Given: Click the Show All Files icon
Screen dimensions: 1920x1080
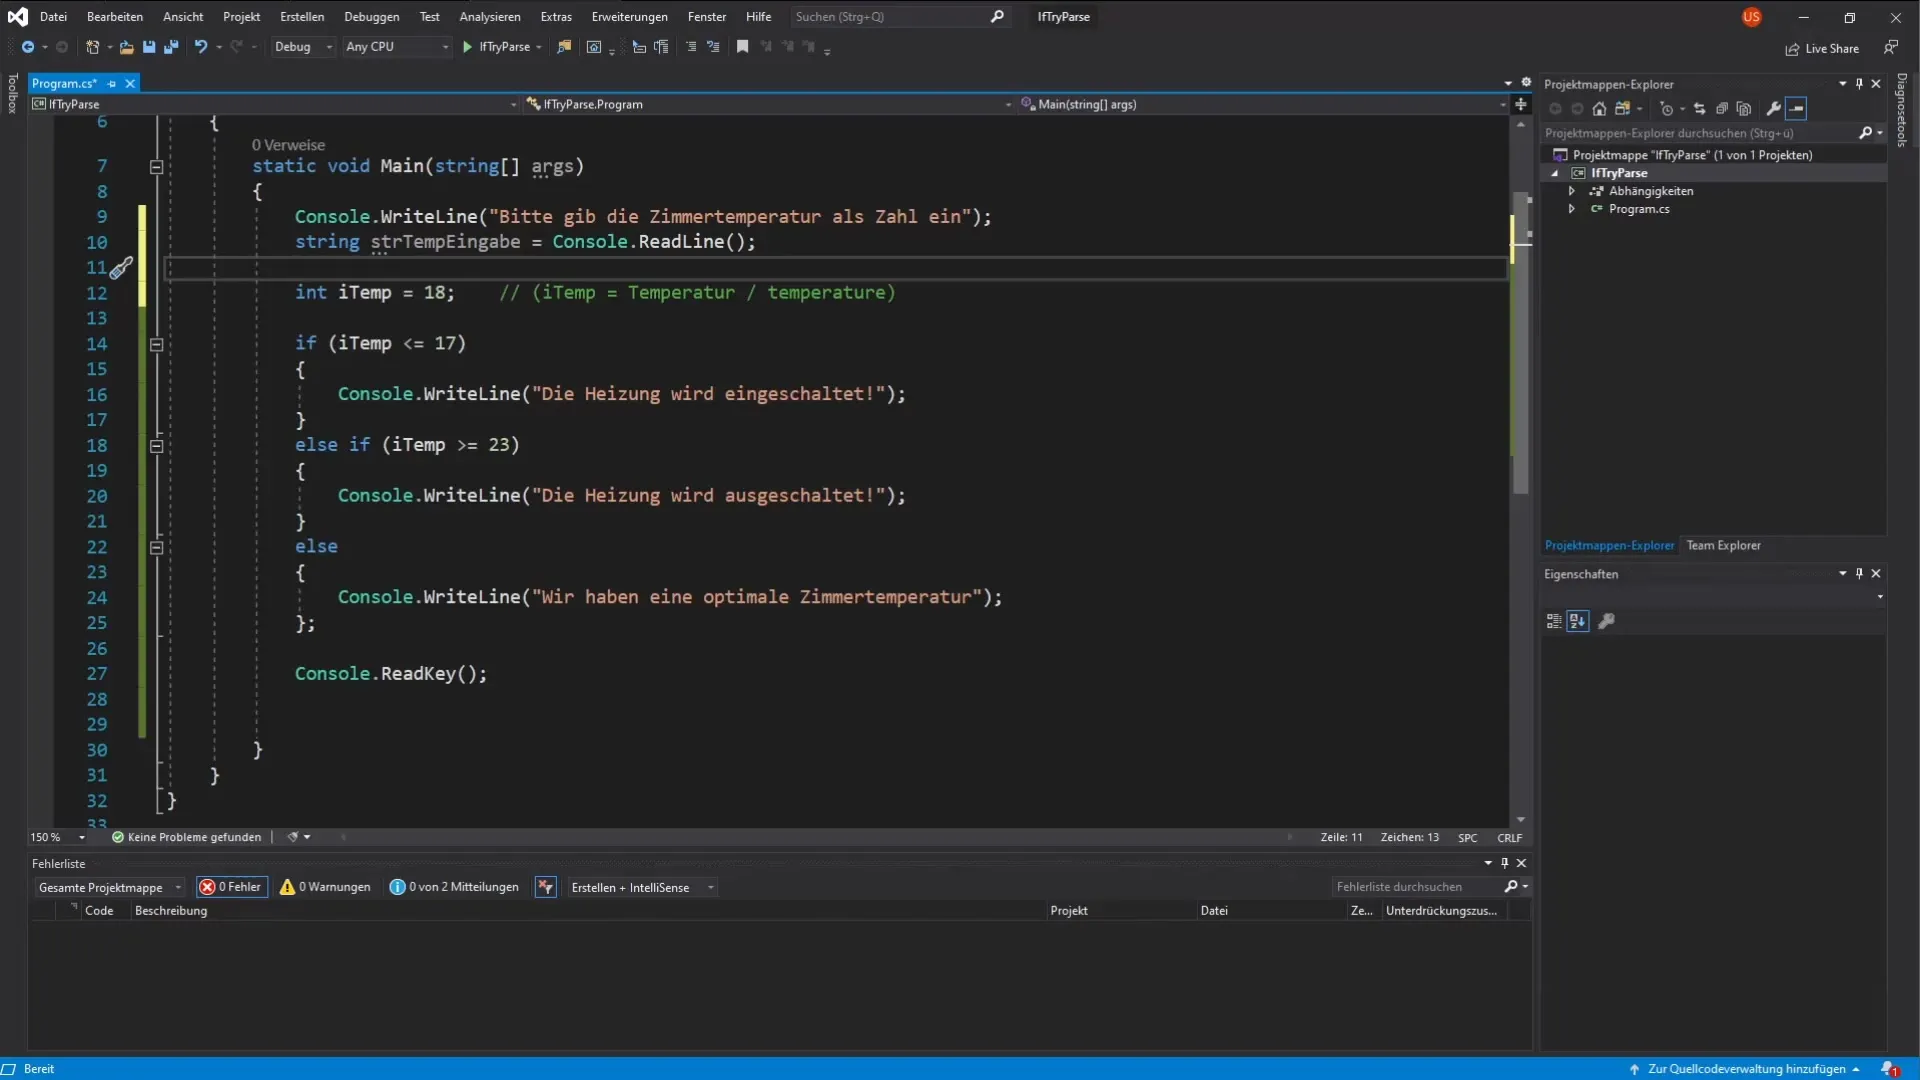Looking at the screenshot, I should pos(1744,109).
